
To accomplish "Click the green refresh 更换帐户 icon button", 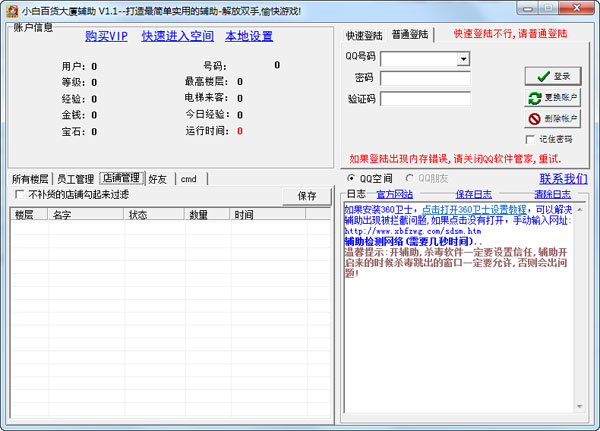I will 553,98.
